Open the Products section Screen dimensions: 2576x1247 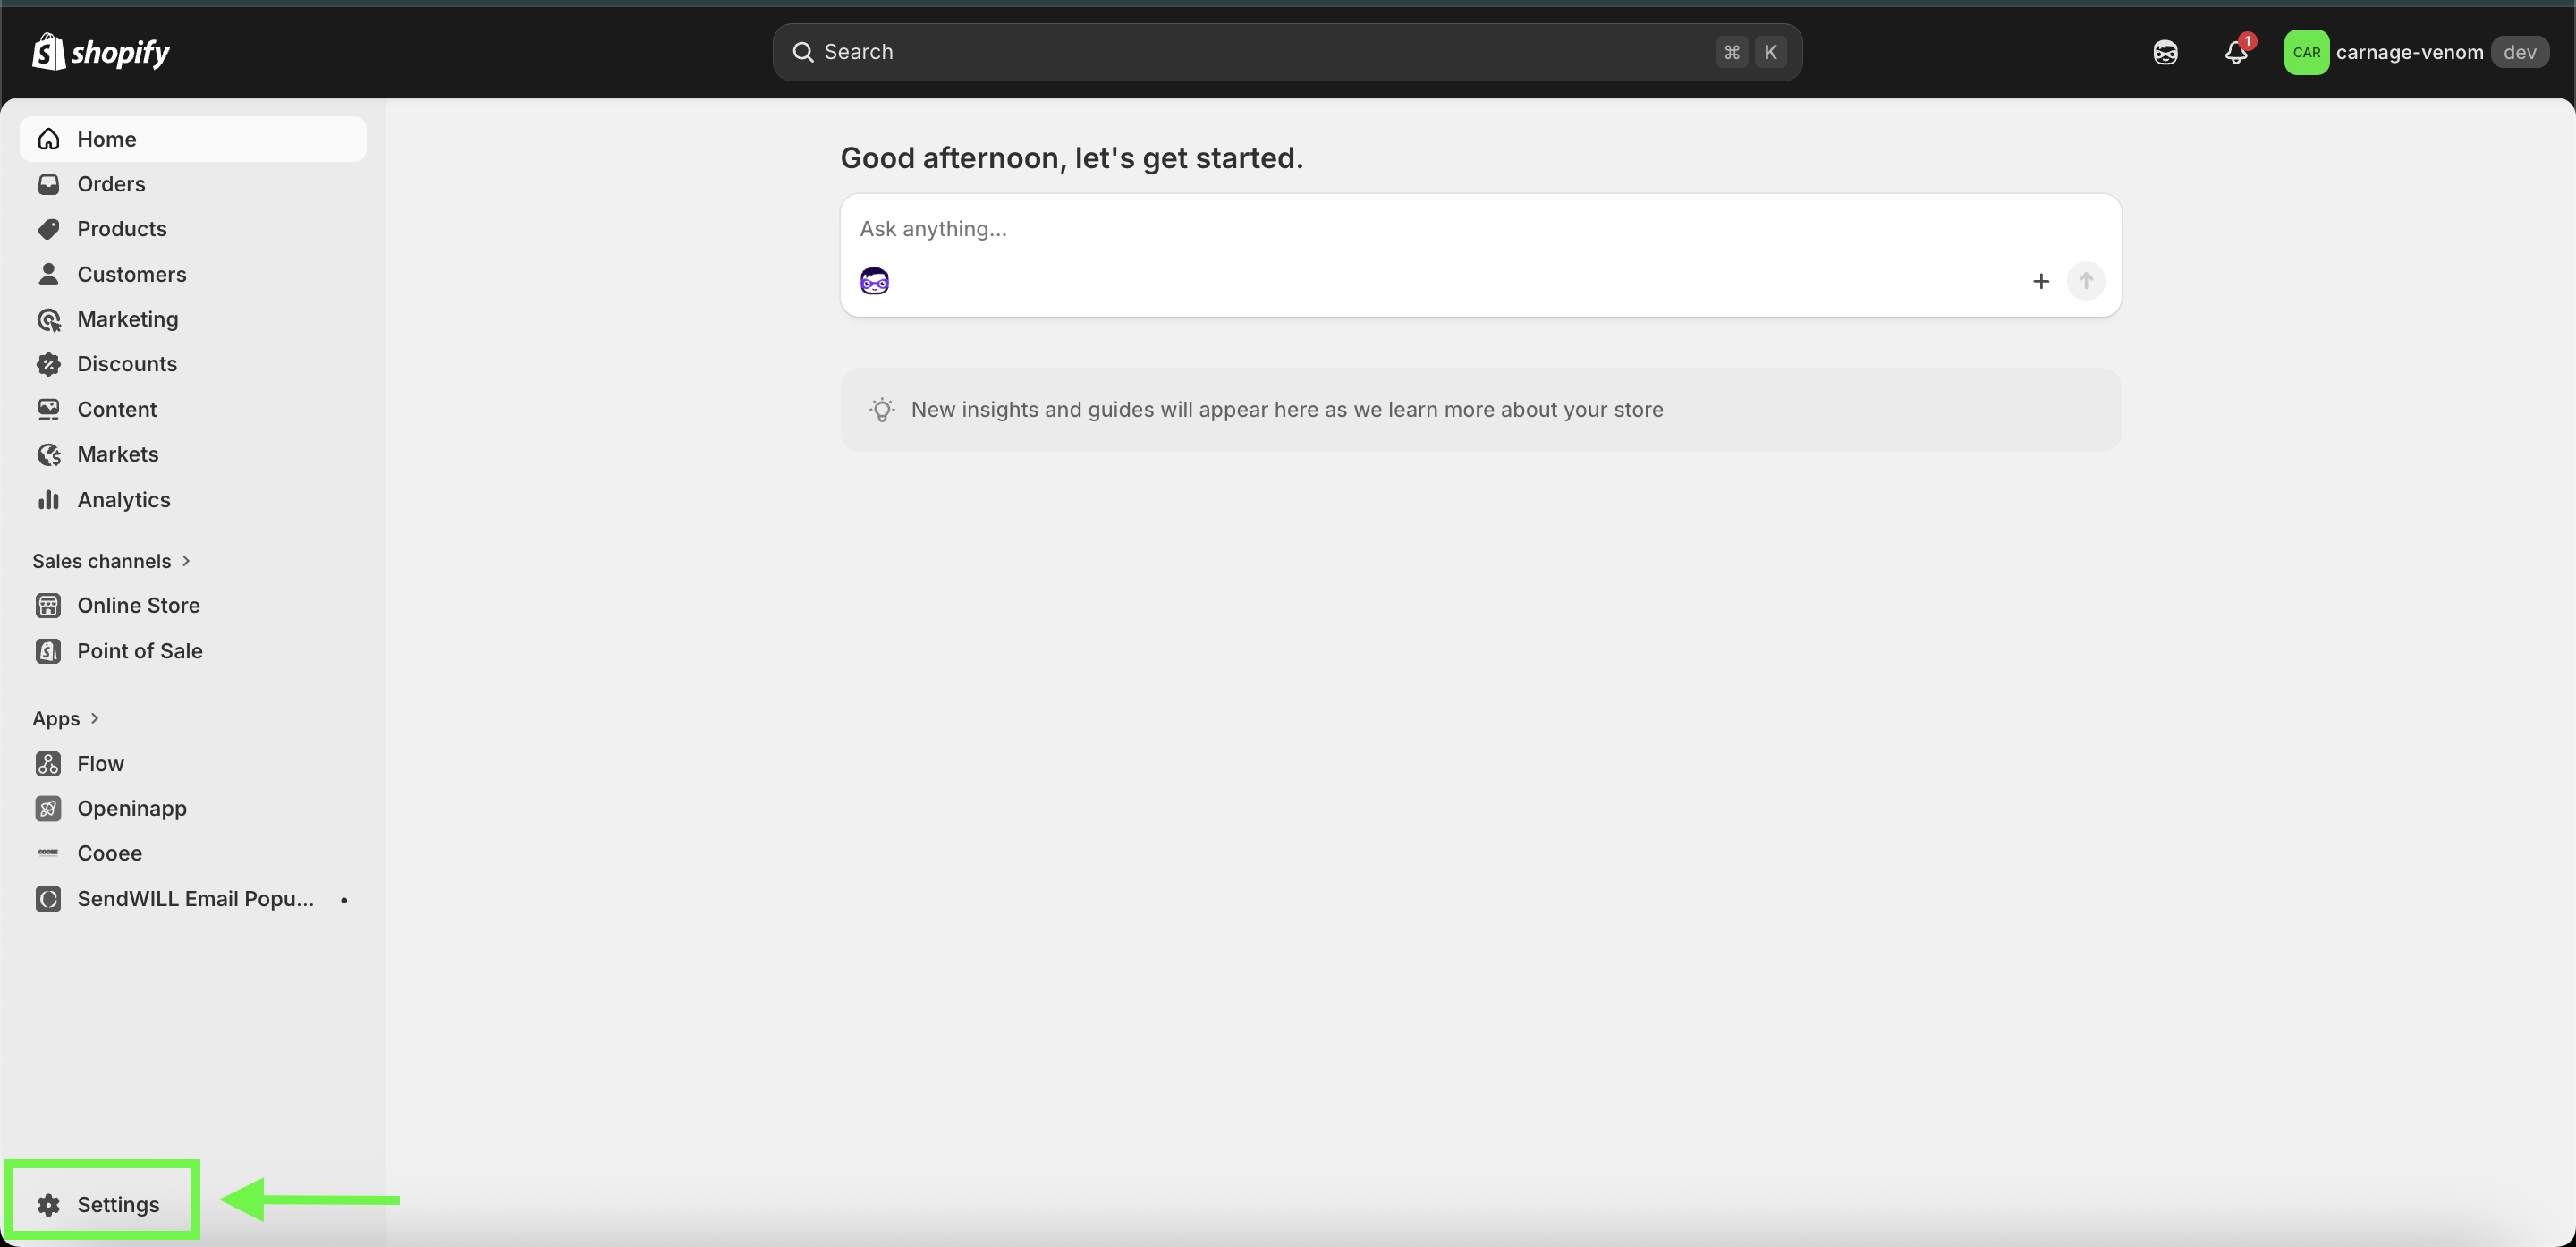[121, 229]
